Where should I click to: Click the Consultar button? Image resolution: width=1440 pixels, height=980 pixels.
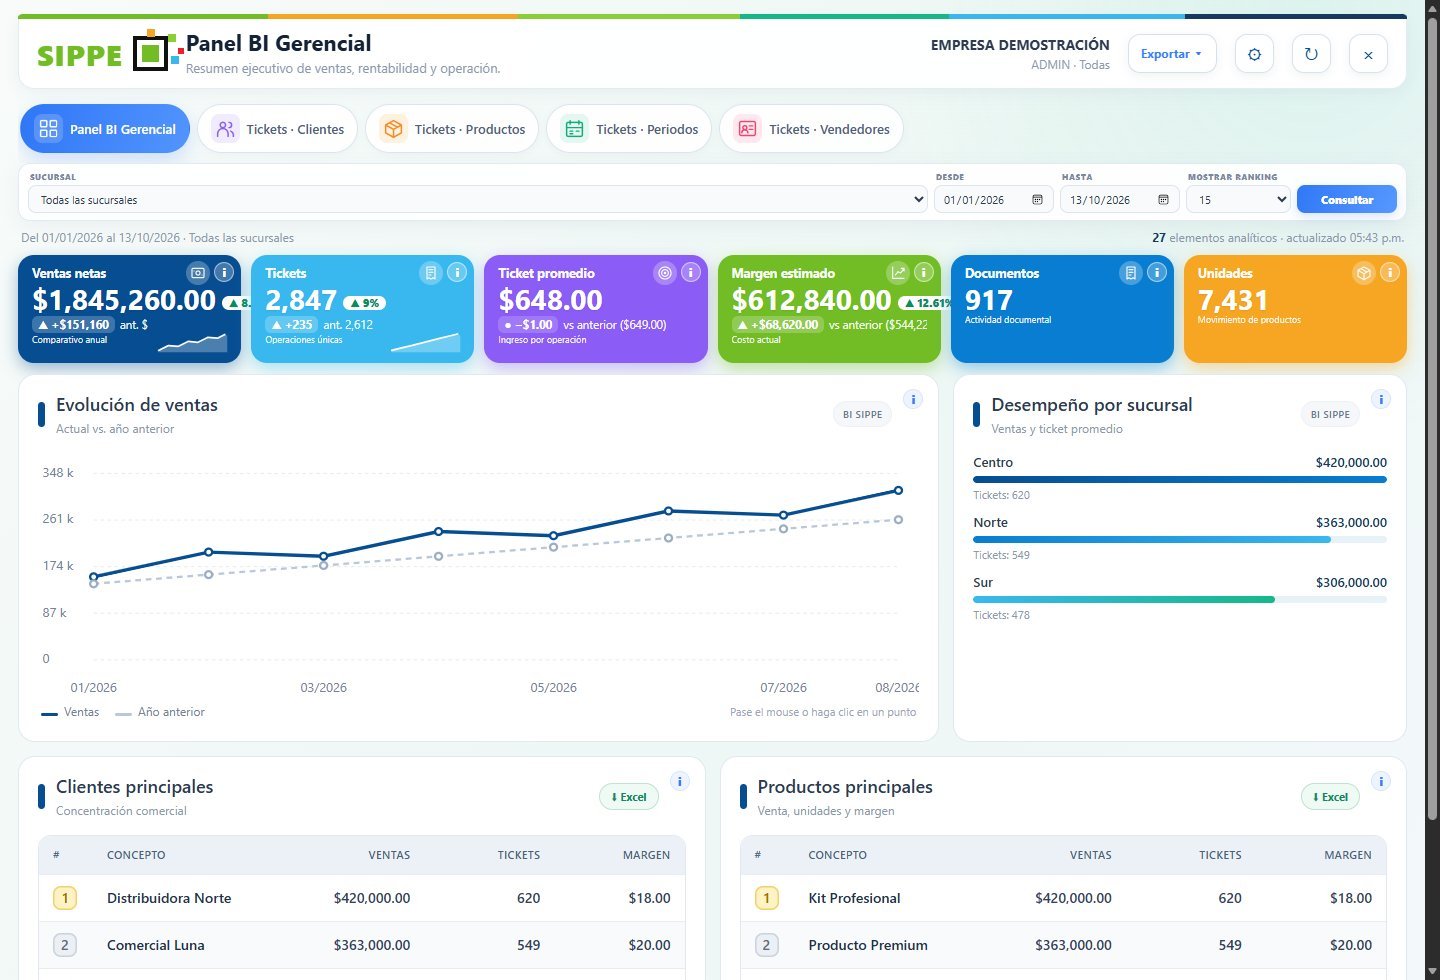pos(1347,200)
